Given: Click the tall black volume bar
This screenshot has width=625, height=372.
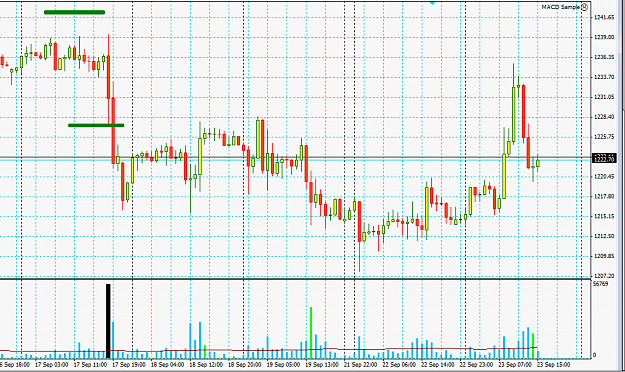Looking at the screenshot, I should 108,321.
